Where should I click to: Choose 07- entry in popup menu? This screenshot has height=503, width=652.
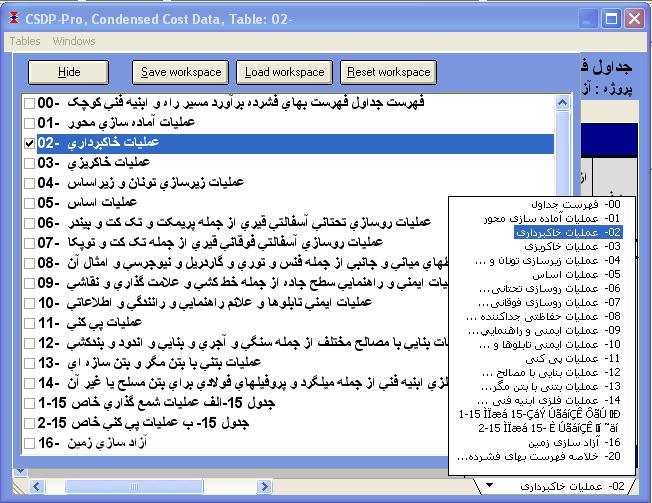coord(549,303)
